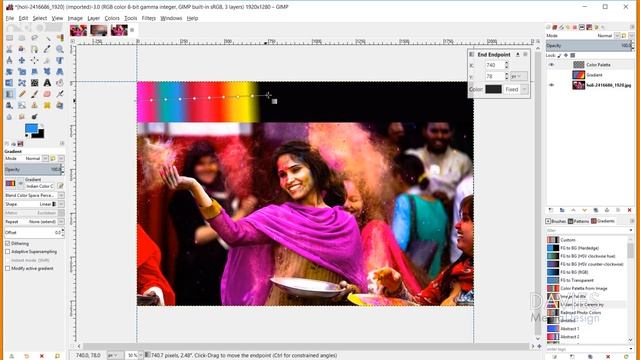Select the Move tool

pyautogui.click(x=22, y=60)
